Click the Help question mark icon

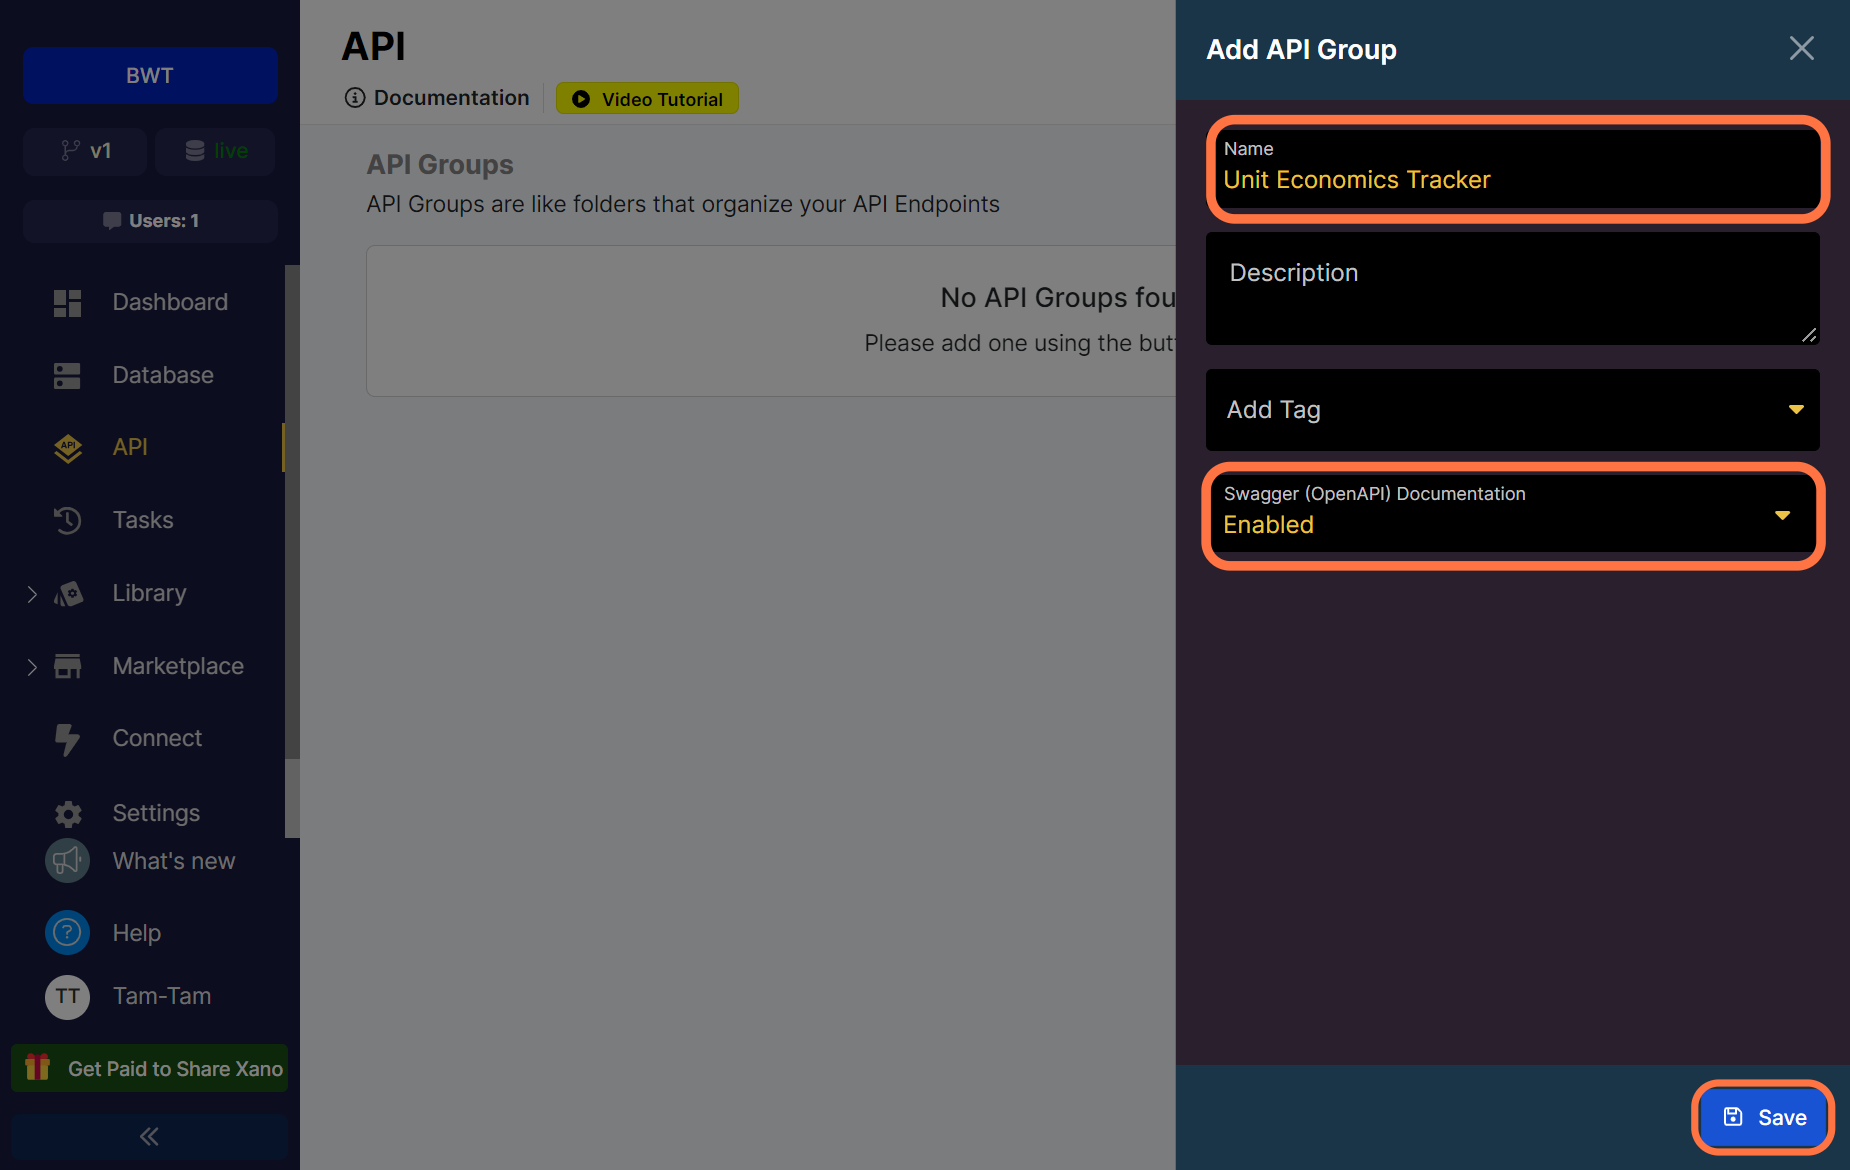tap(67, 933)
